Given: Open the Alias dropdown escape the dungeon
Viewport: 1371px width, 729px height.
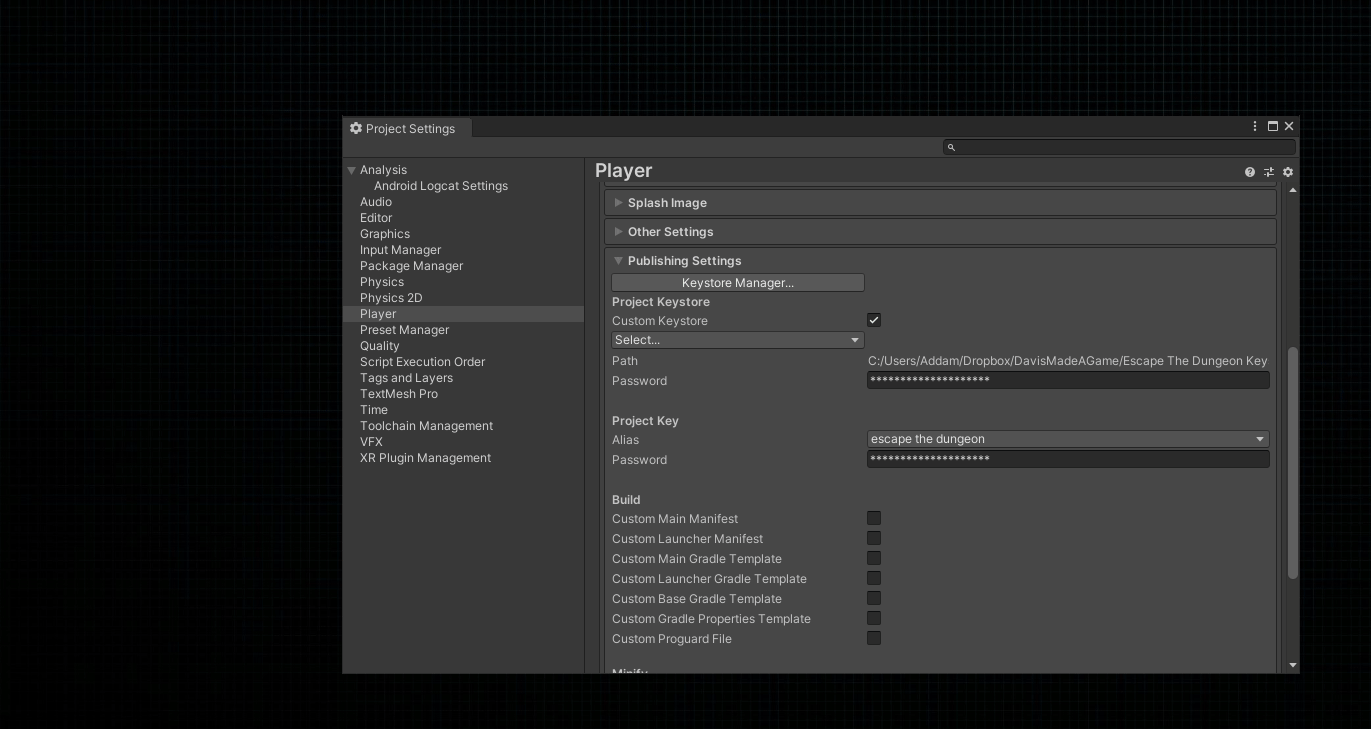Looking at the screenshot, I should [1068, 439].
